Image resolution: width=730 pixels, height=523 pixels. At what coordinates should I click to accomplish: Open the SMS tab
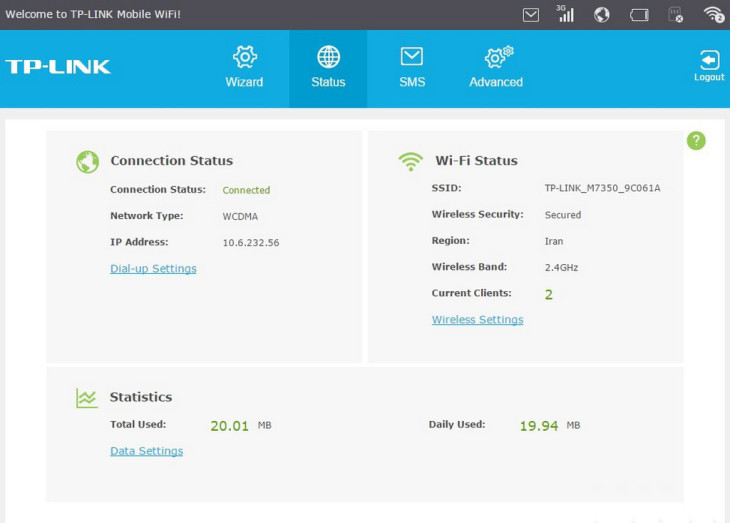[412, 69]
